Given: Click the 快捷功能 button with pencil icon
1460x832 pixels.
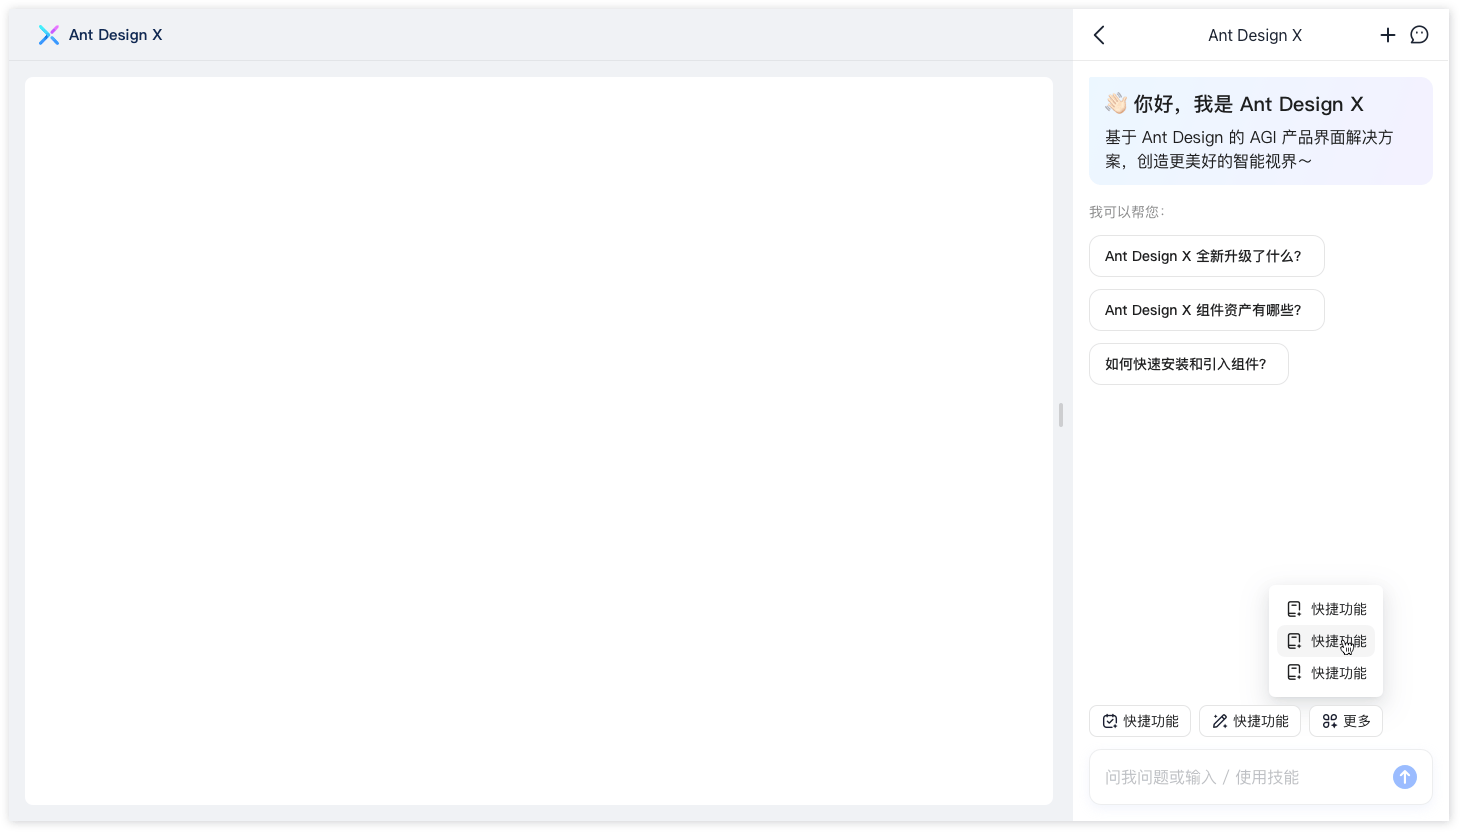Looking at the screenshot, I should [1250, 721].
